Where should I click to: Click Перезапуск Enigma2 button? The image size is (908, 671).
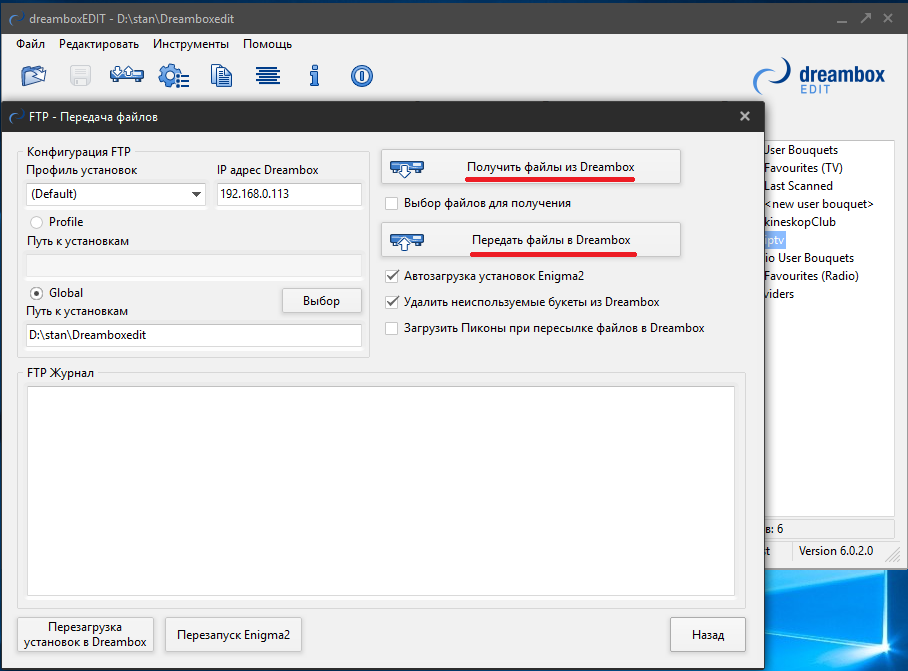coord(233,635)
